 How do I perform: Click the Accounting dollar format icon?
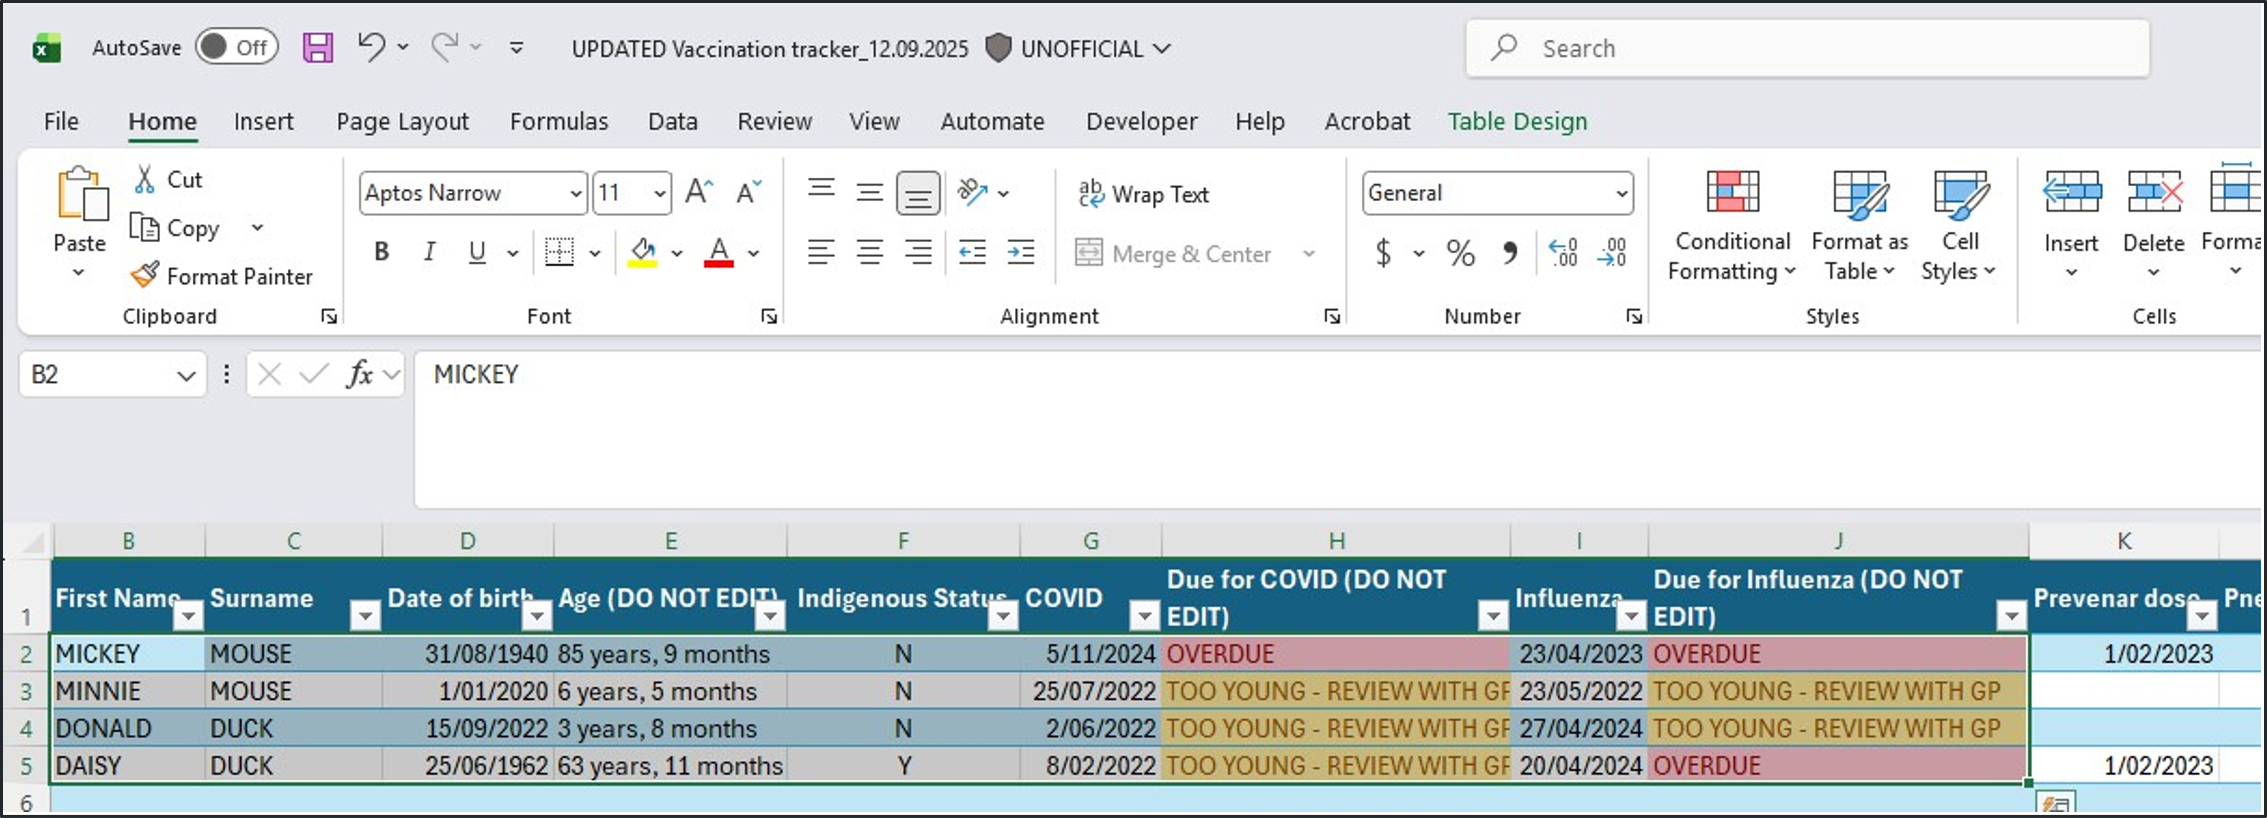(1384, 252)
